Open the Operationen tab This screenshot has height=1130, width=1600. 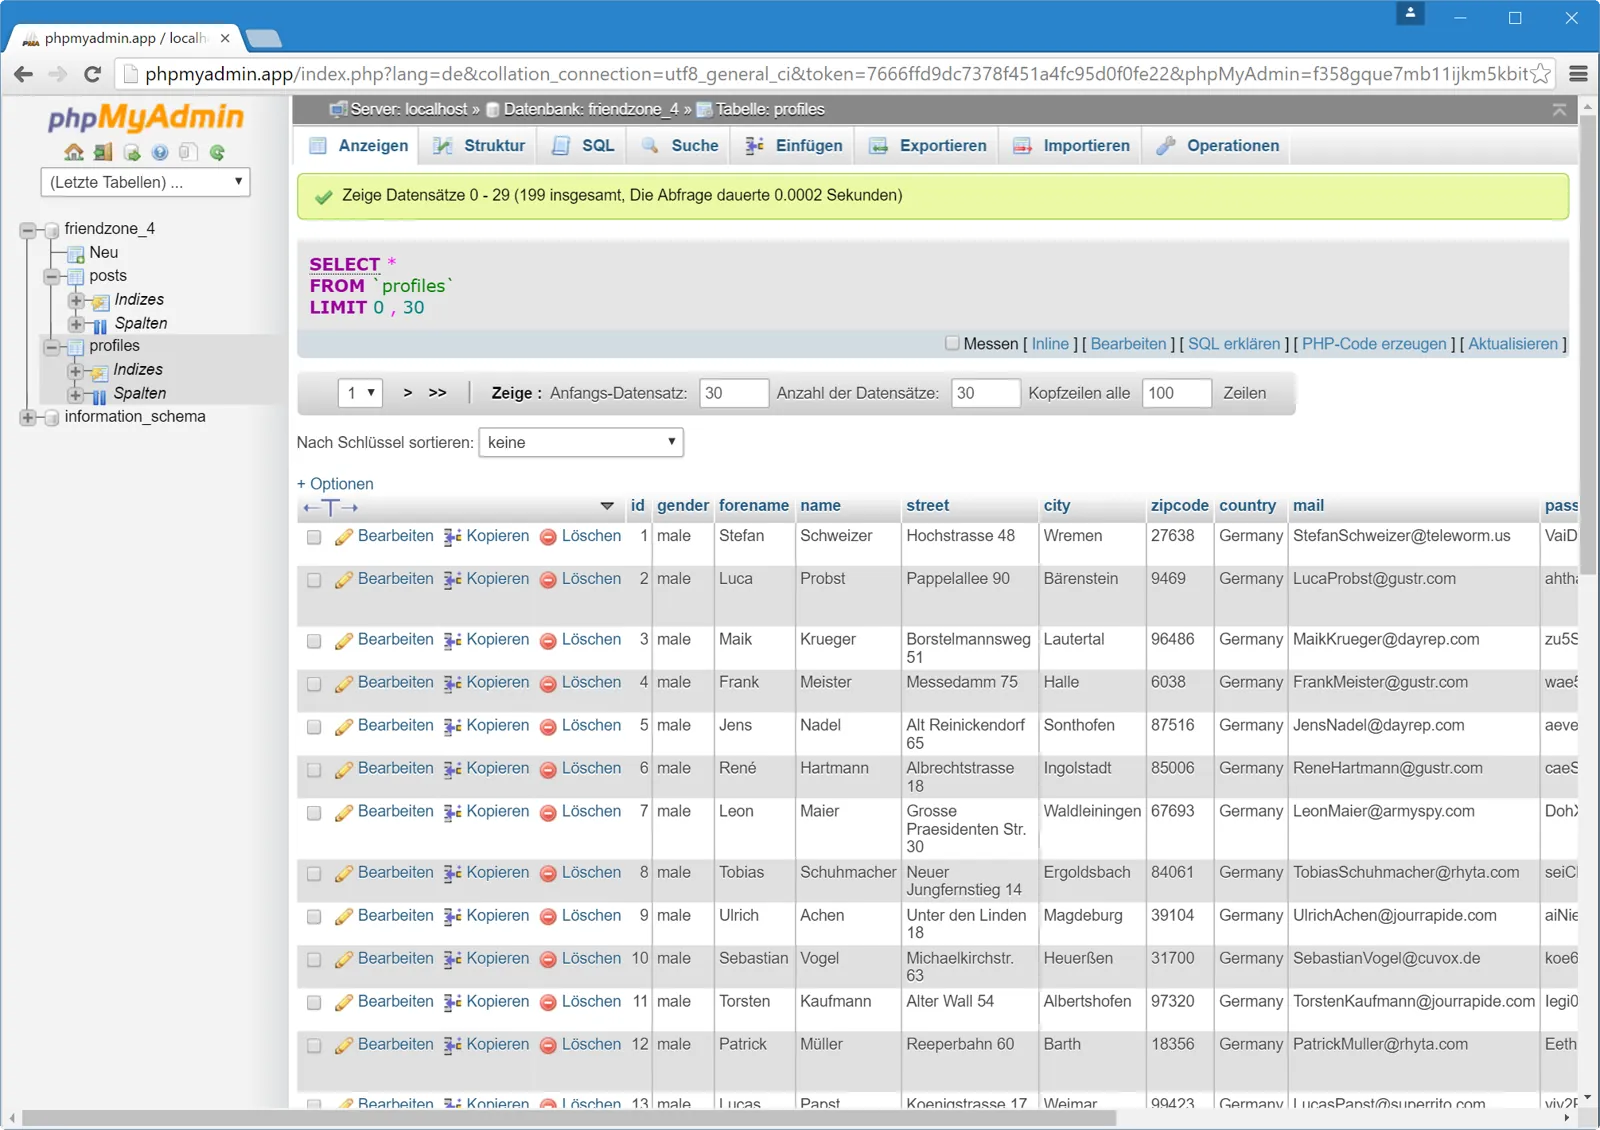click(x=1218, y=146)
